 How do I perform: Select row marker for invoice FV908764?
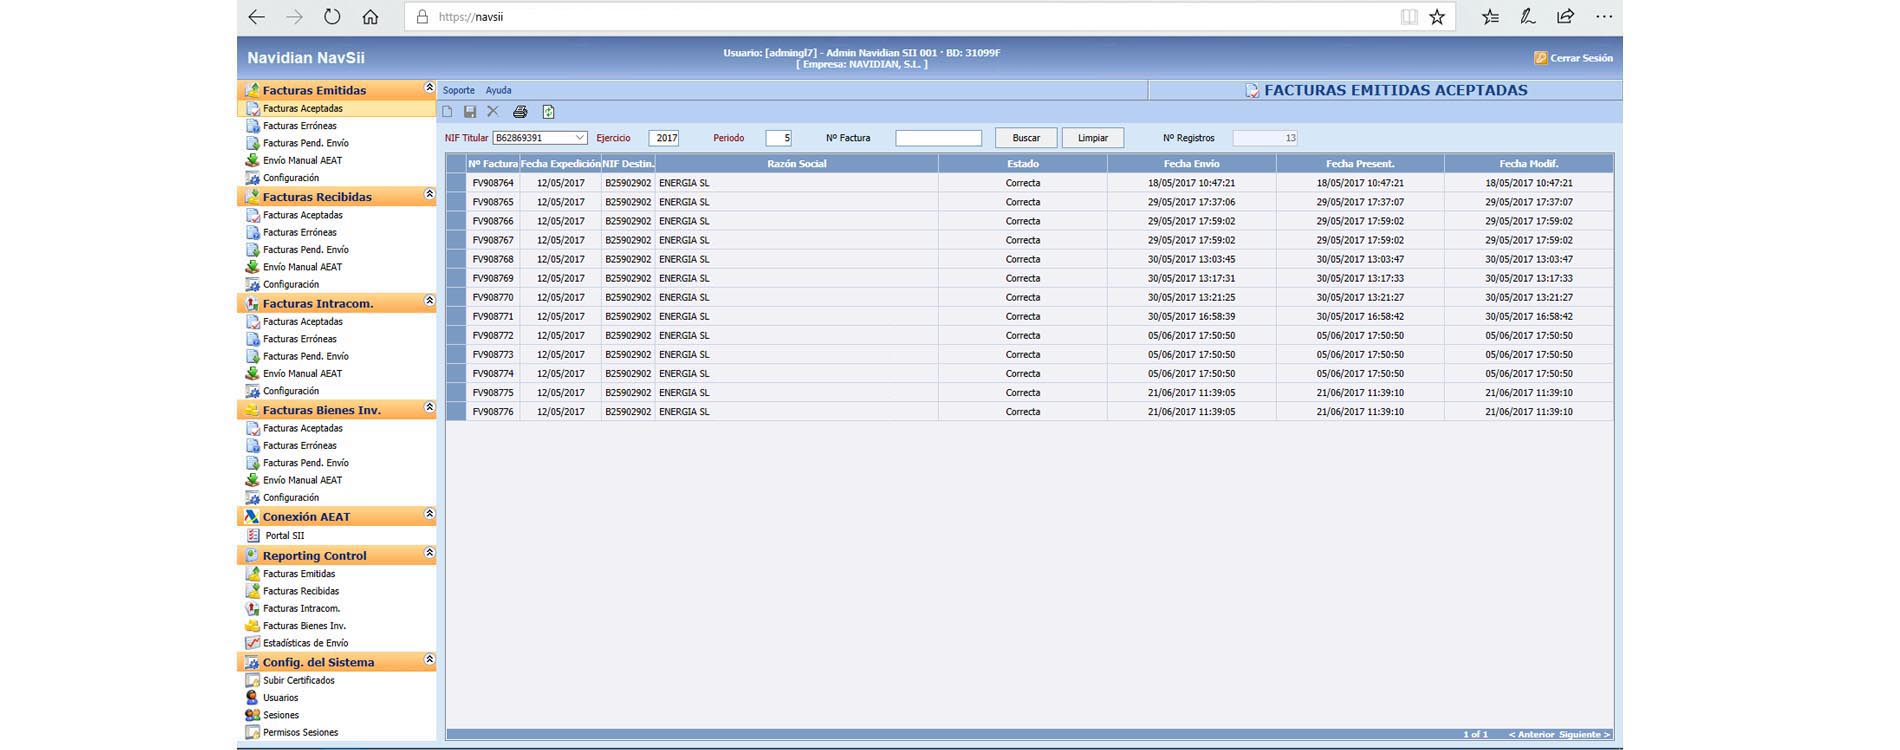tap(456, 183)
